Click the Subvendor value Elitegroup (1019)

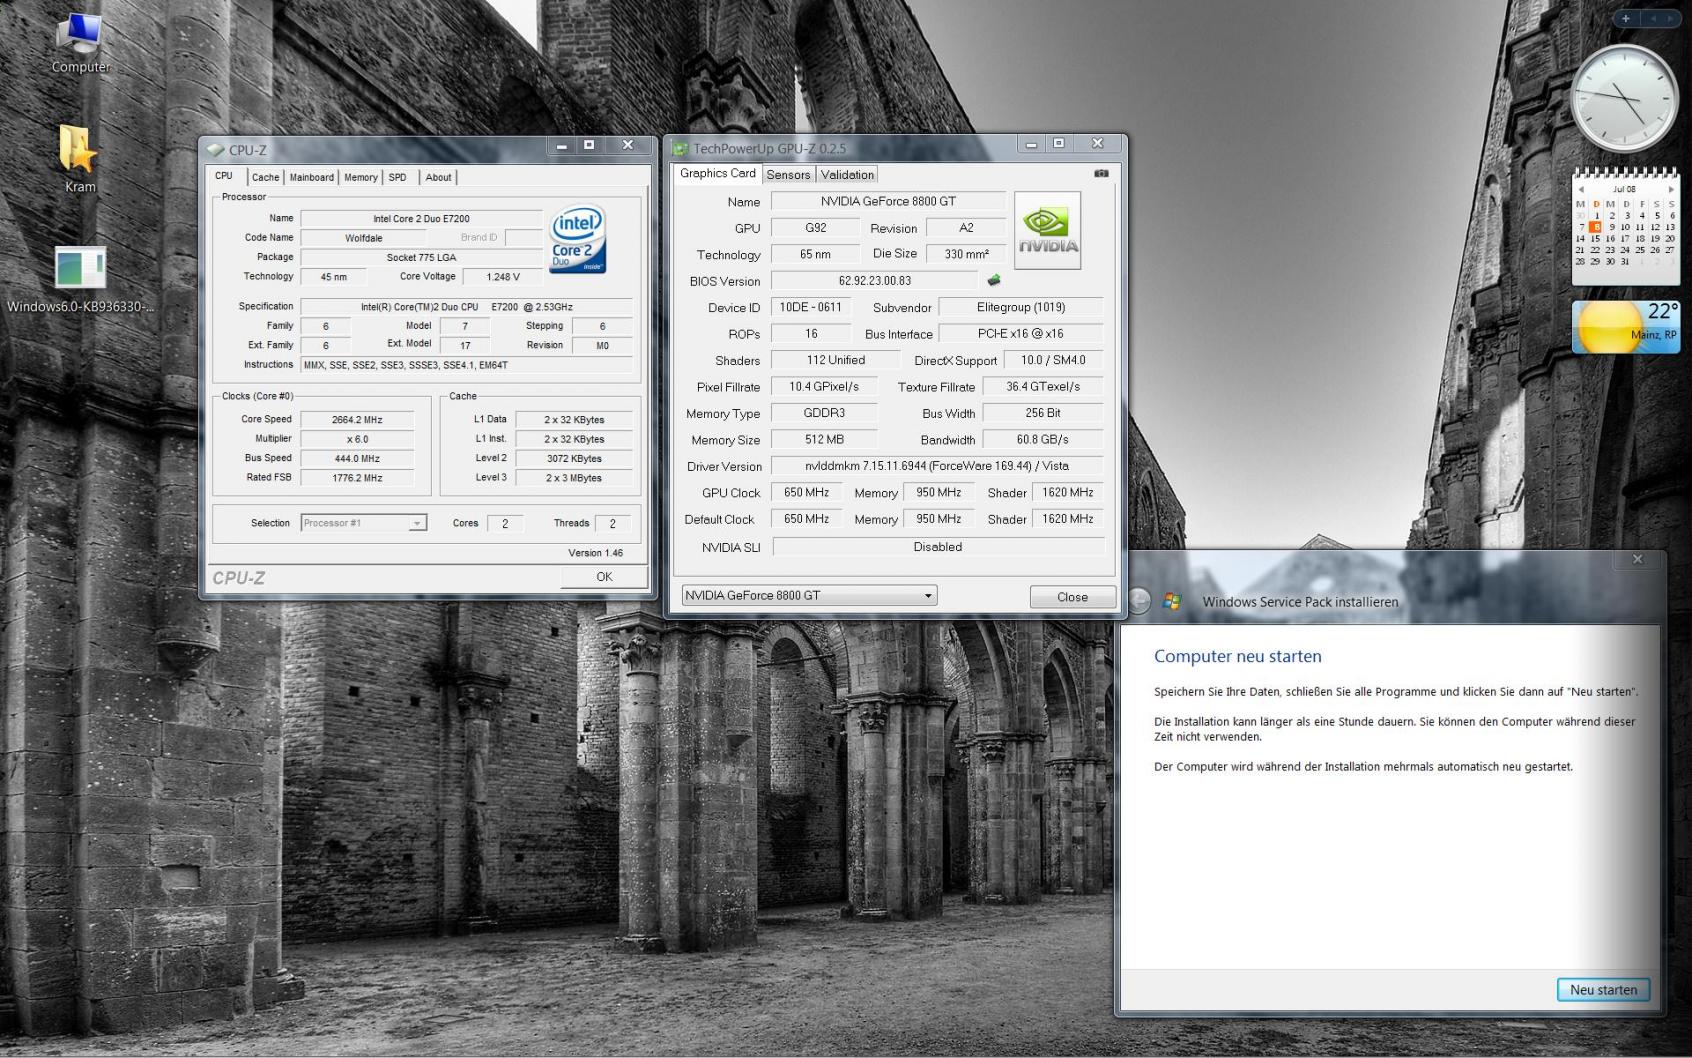pyautogui.click(x=1021, y=307)
